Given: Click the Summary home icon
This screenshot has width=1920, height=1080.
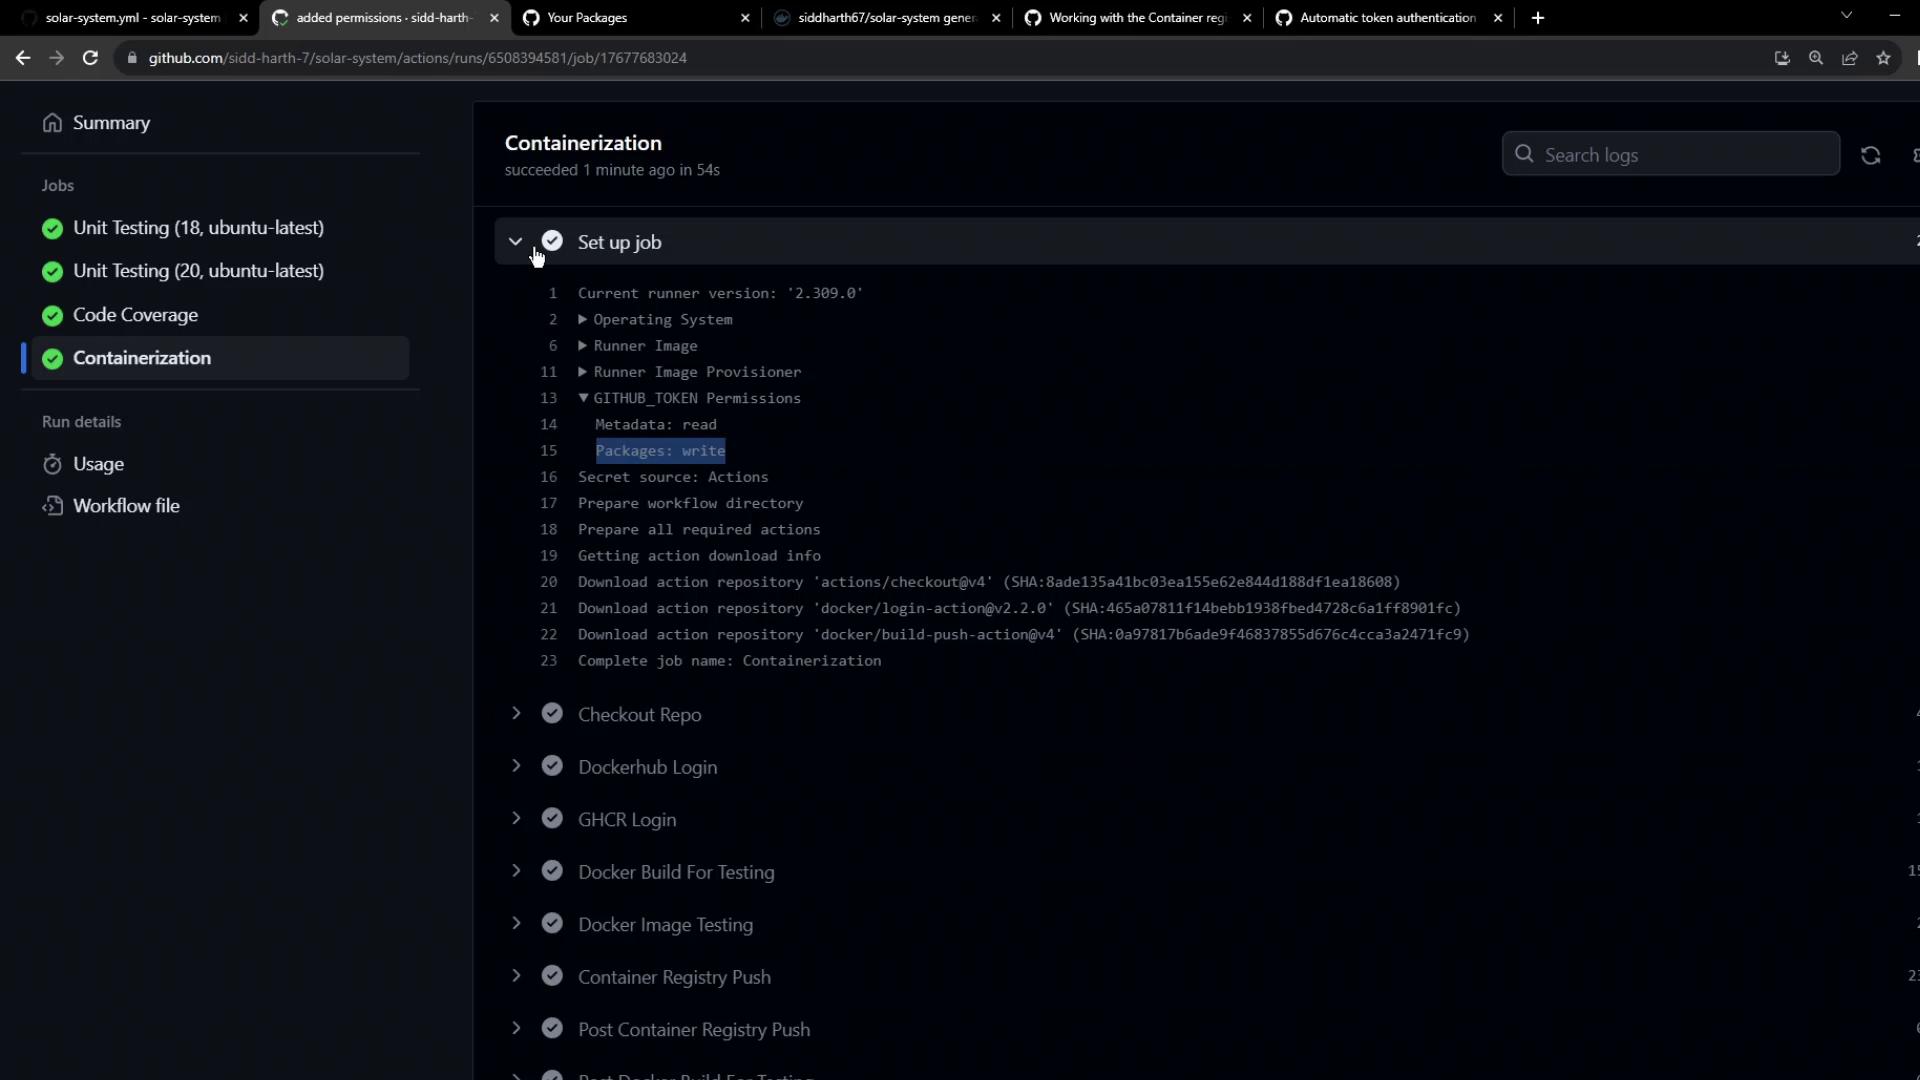Looking at the screenshot, I should [52, 123].
